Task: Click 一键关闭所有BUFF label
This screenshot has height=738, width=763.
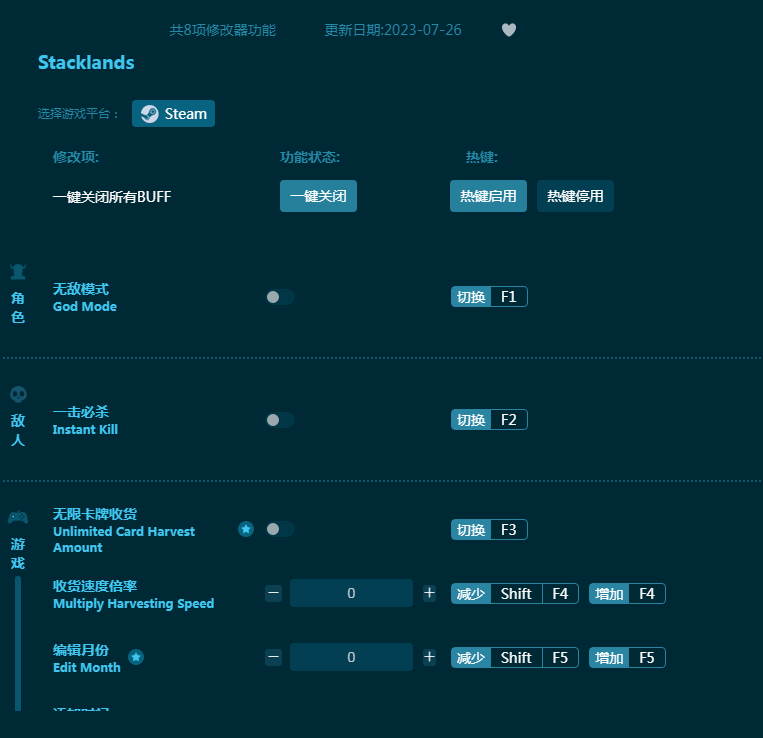Action: pos(112,197)
